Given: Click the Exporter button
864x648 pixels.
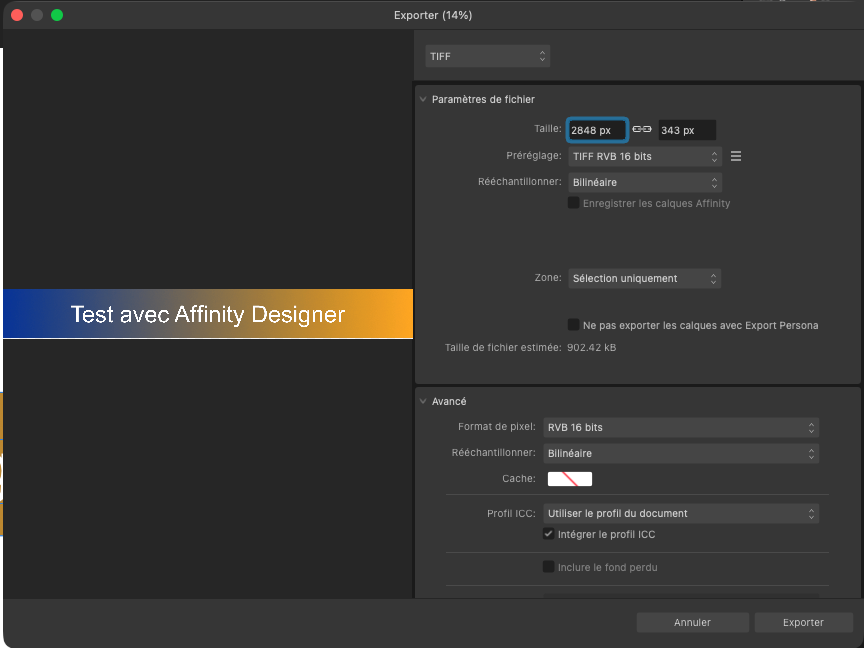Looking at the screenshot, I should 803,622.
